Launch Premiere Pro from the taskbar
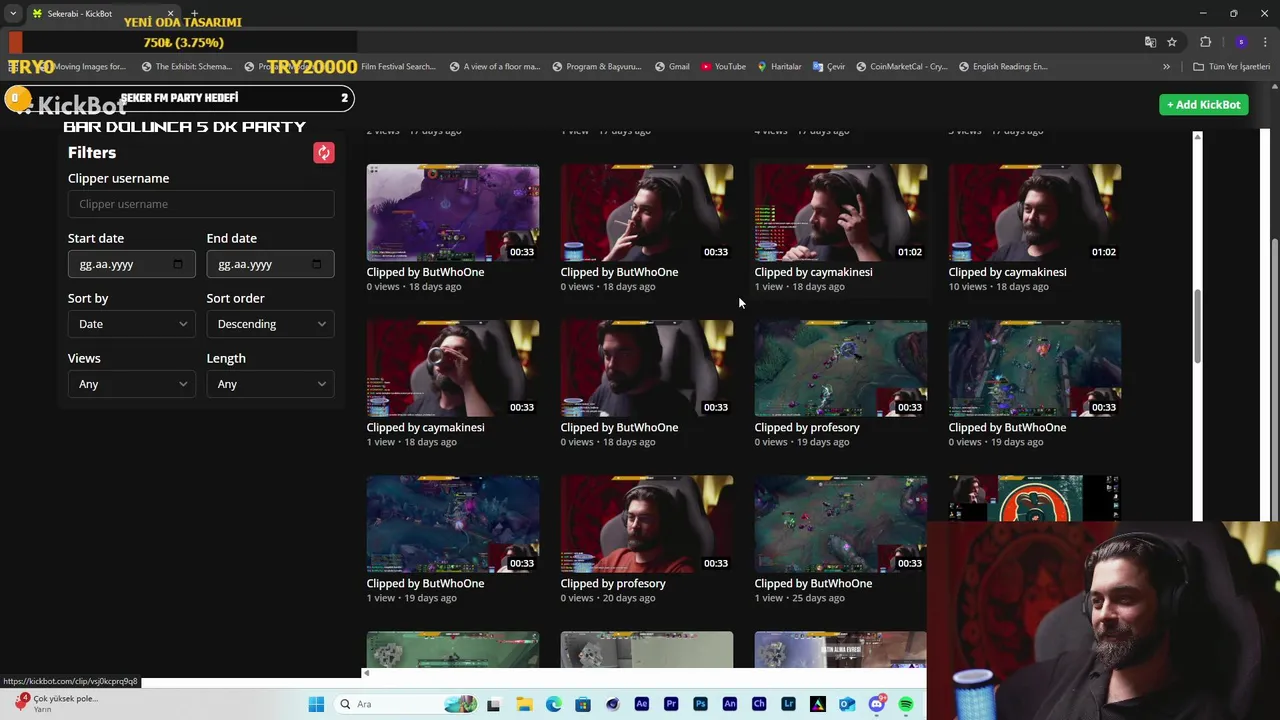Screen dimensions: 1280x720 (x=671, y=704)
